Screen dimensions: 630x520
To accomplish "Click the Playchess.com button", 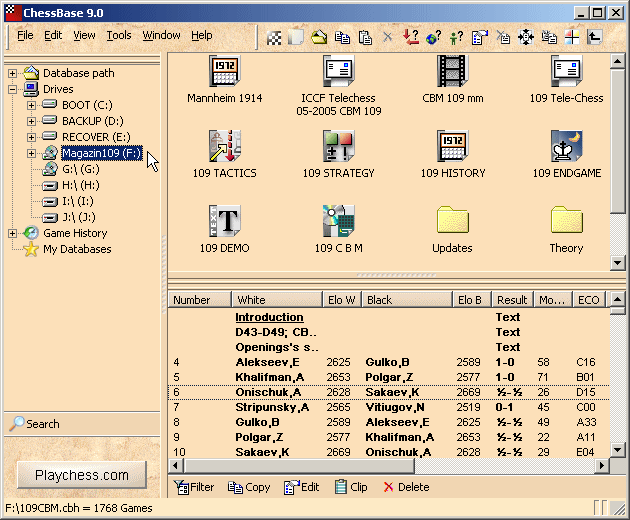I will [x=82, y=475].
